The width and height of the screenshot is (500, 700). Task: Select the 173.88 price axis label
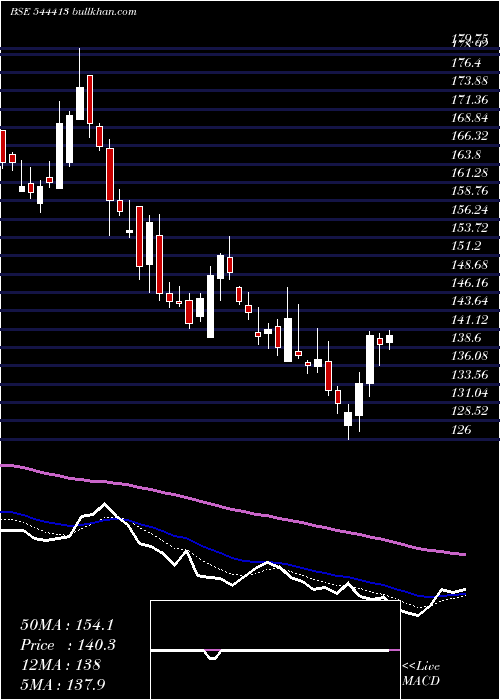470,81
